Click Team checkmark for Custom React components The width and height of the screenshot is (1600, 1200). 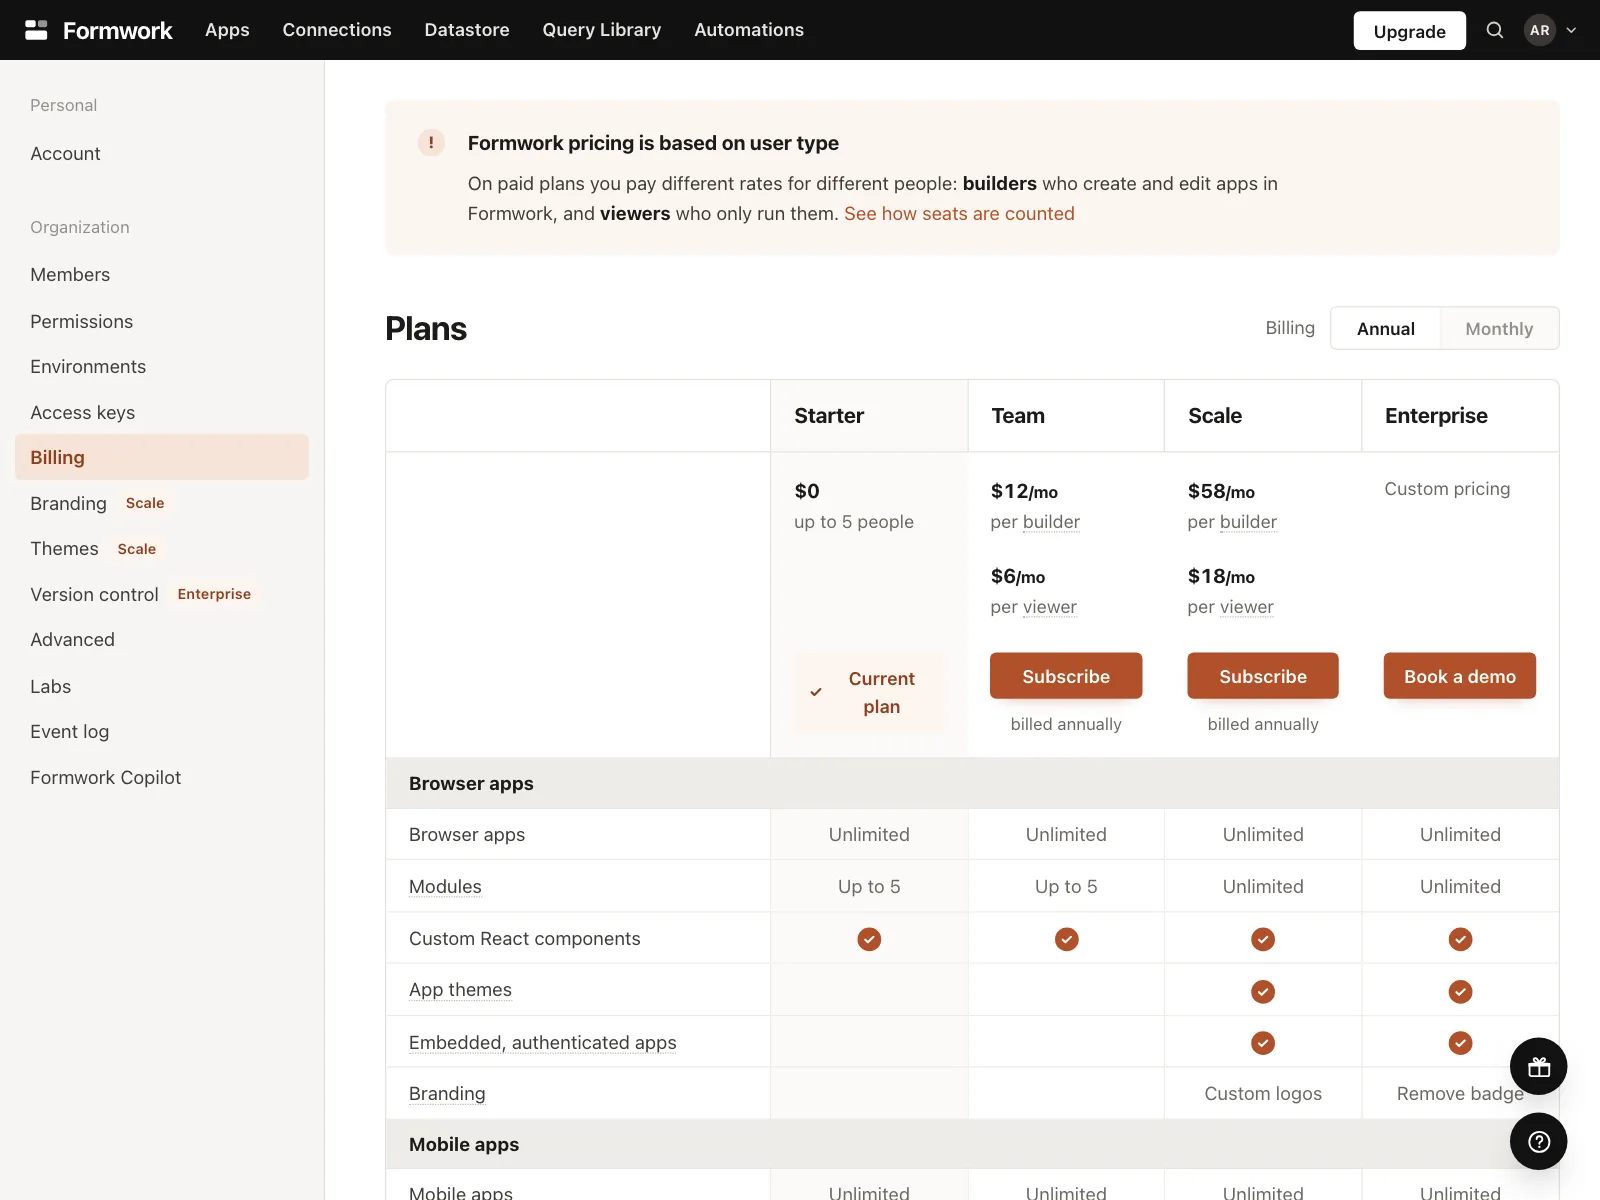click(1066, 939)
